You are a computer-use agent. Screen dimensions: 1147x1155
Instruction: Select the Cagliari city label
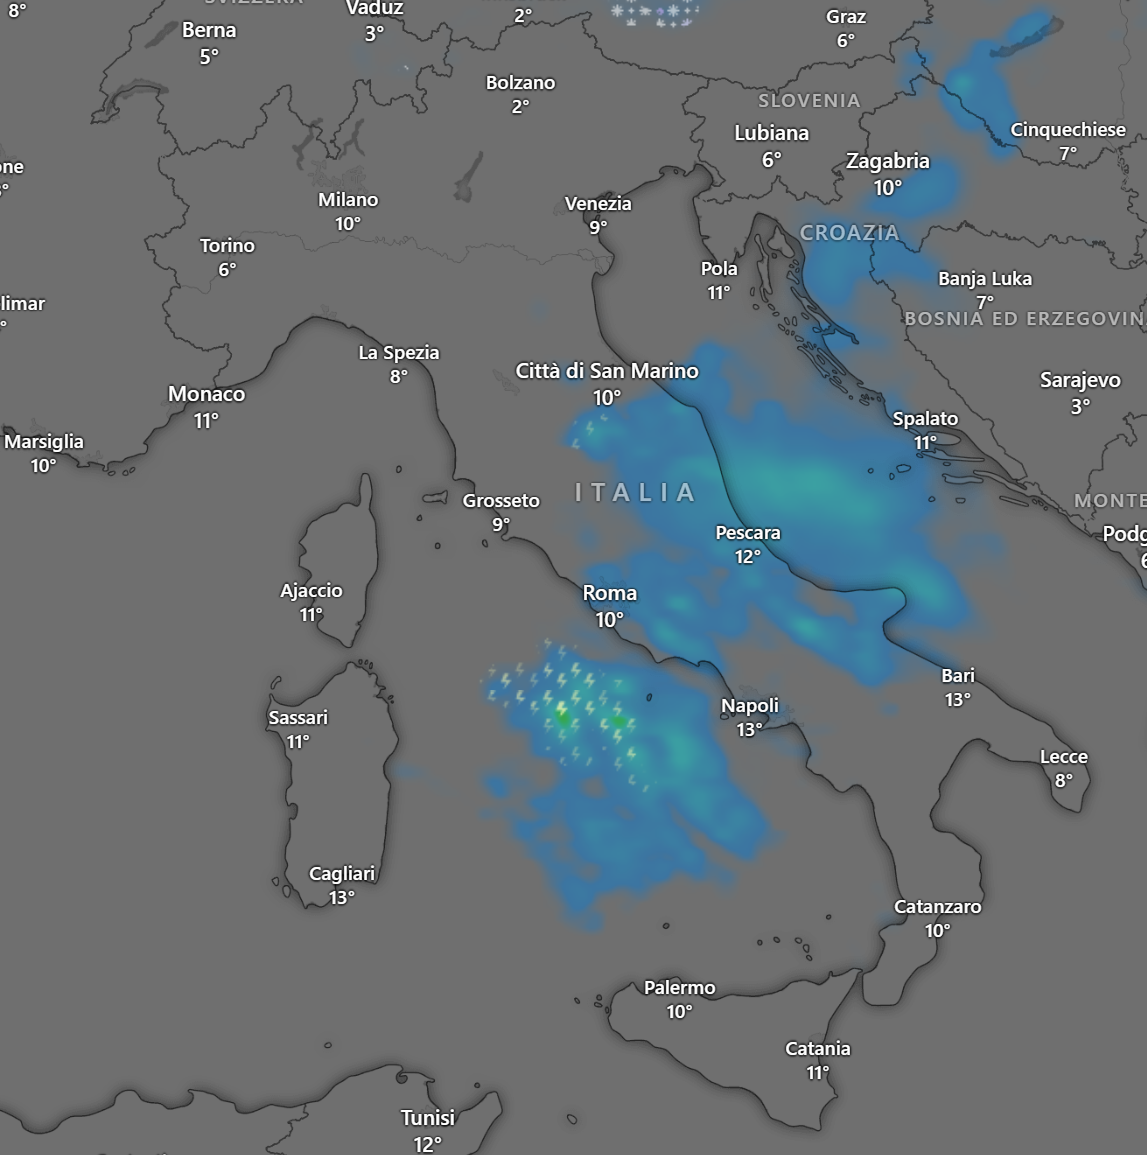point(341,874)
